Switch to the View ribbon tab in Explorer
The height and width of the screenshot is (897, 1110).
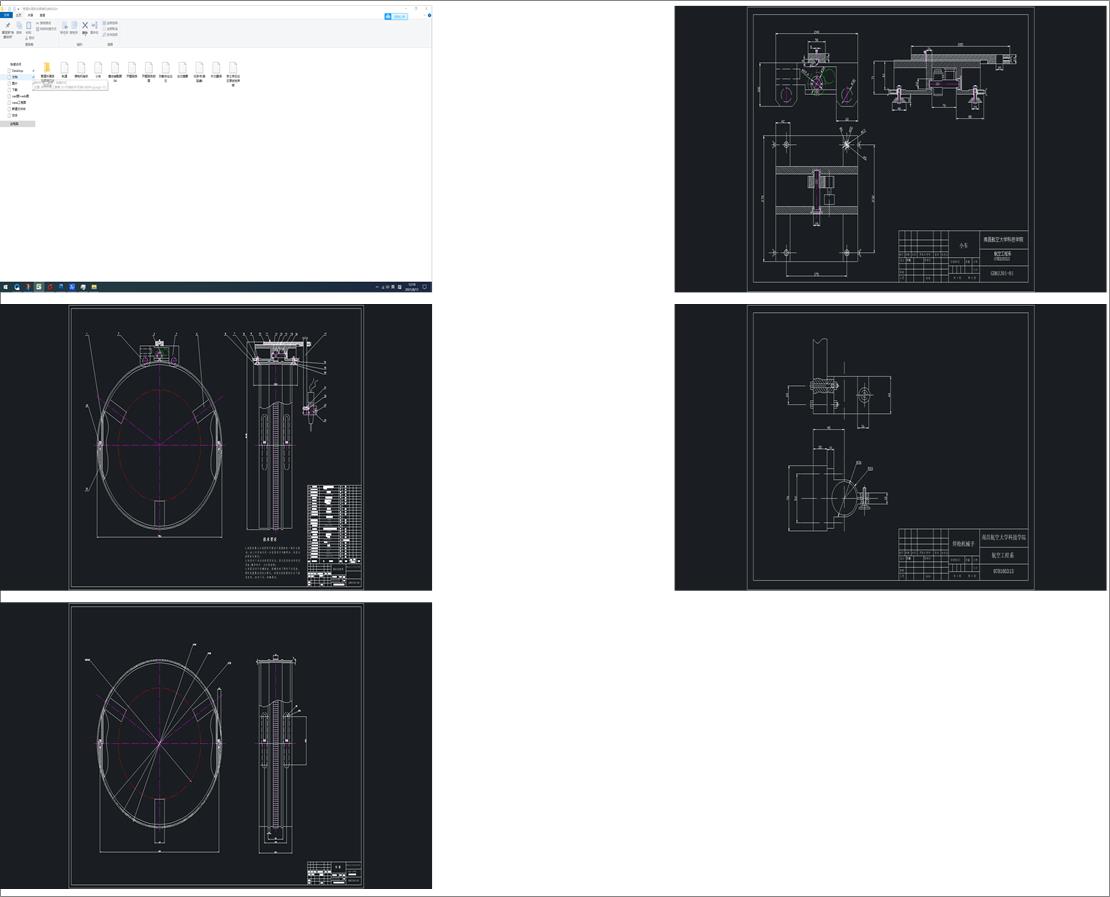[x=42, y=15]
